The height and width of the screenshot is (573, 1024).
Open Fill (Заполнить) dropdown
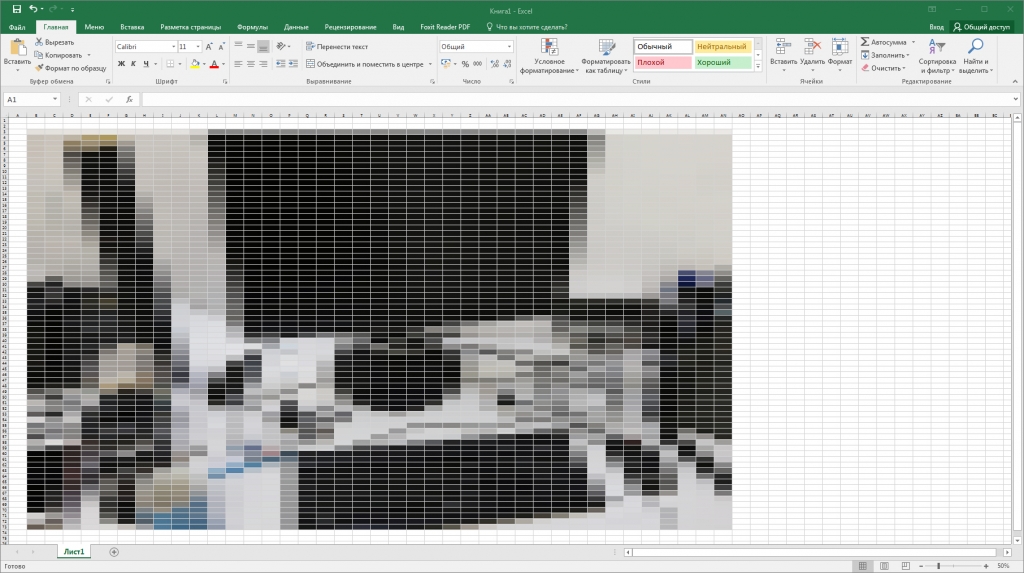click(884, 55)
